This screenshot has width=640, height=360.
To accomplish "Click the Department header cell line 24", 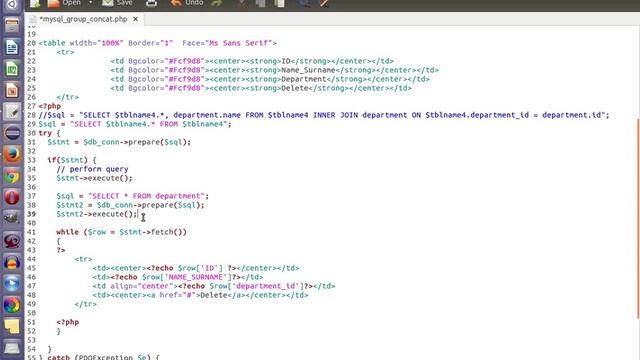I will 270,79.
